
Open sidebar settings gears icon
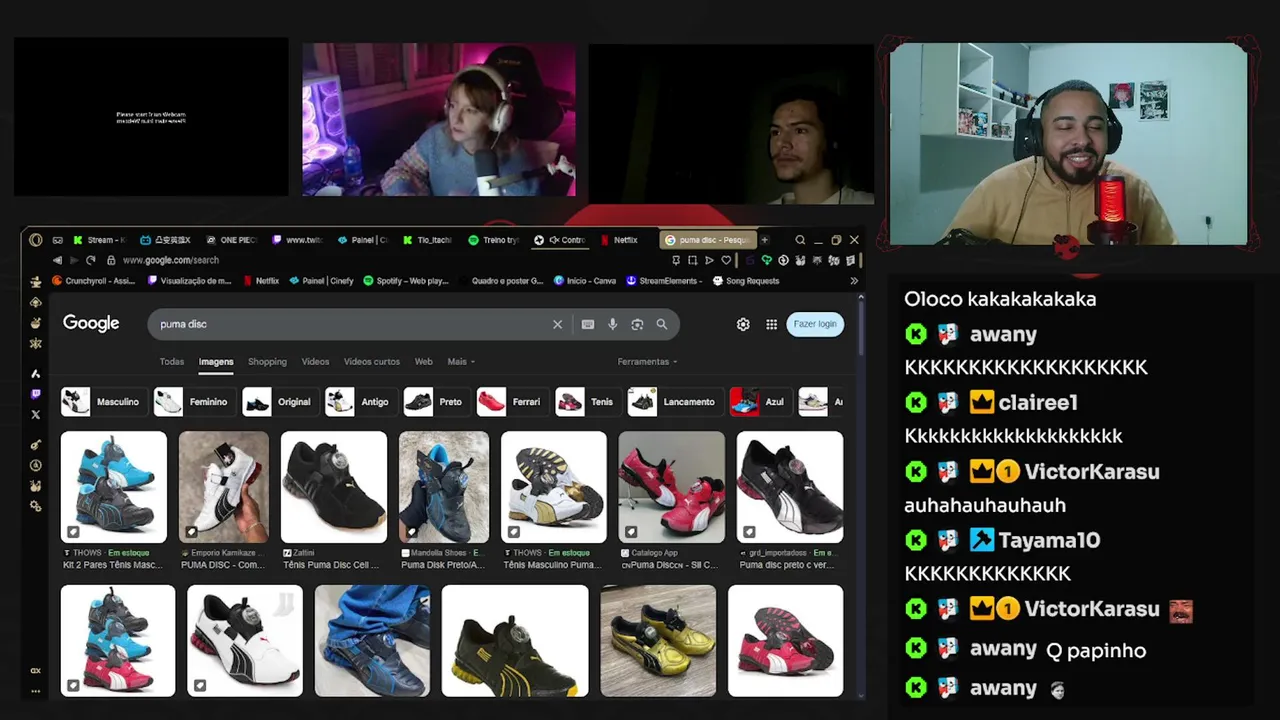click(36, 506)
